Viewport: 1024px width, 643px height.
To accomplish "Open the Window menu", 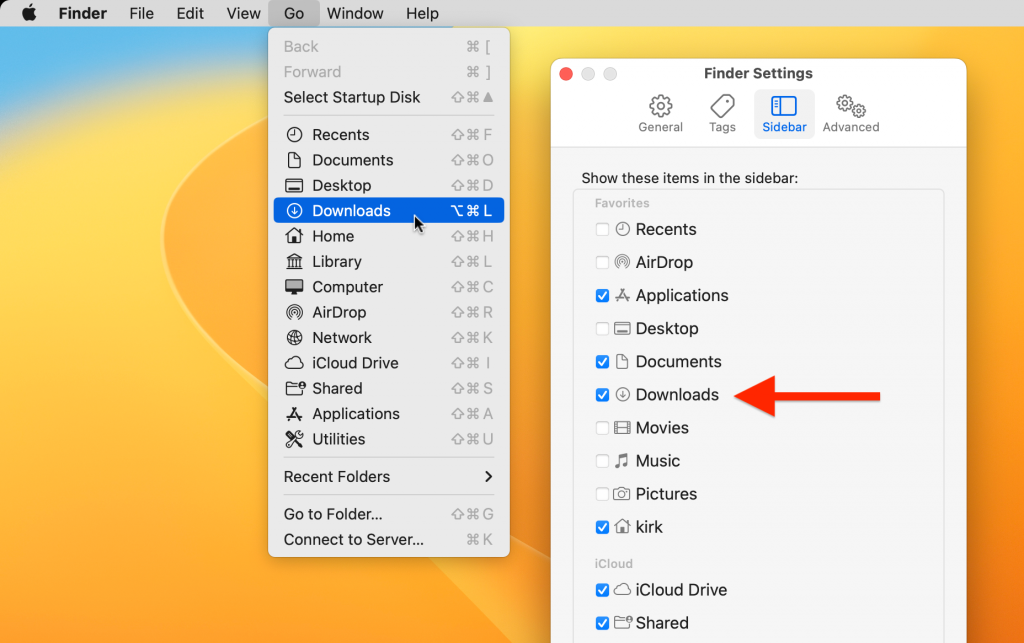I will [x=355, y=13].
